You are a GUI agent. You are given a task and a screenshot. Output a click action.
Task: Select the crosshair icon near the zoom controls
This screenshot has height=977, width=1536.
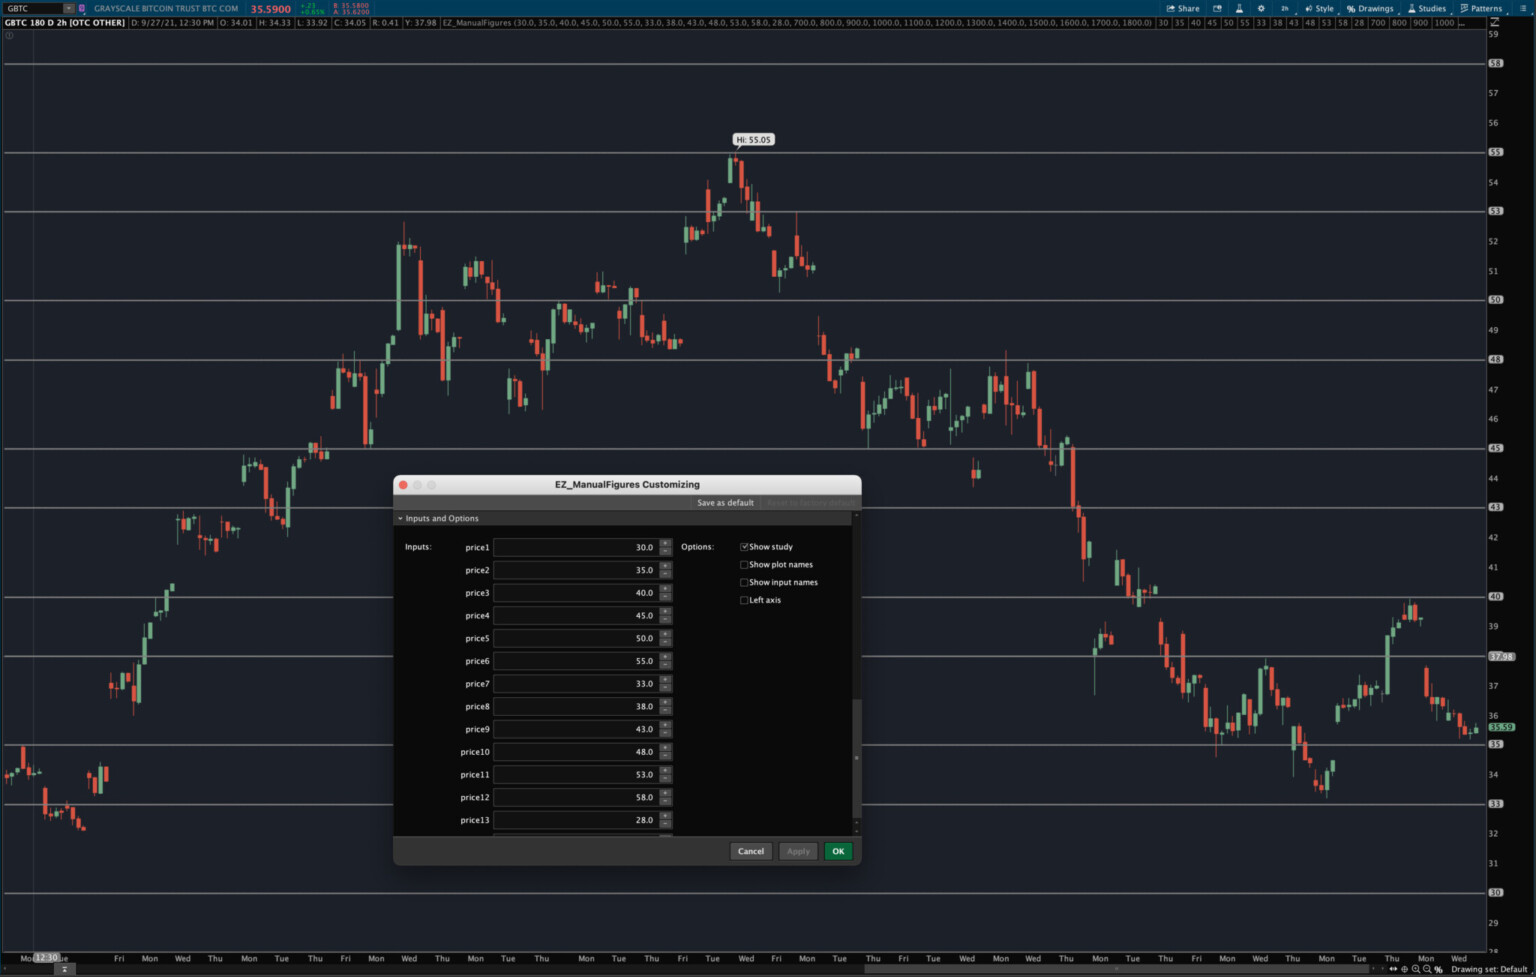[1405, 969]
